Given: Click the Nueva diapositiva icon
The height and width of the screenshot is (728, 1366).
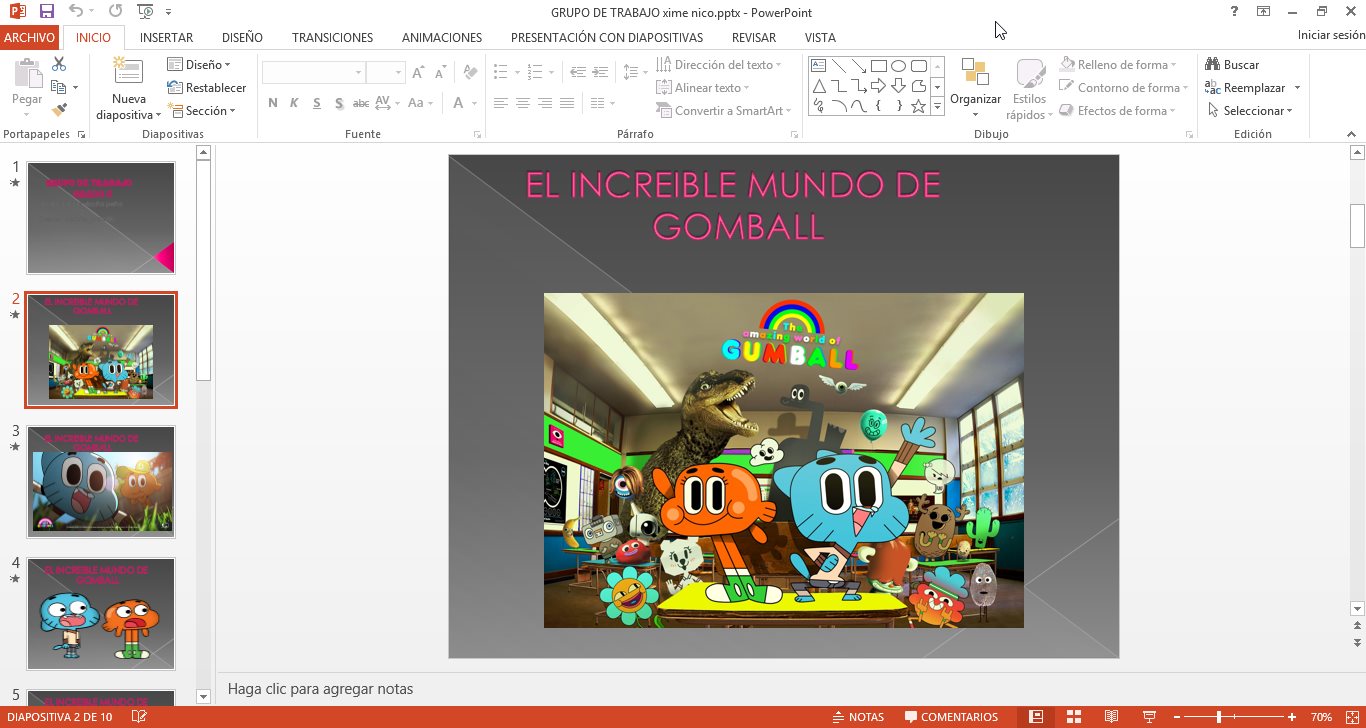Looking at the screenshot, I should (x=128, y=71).
